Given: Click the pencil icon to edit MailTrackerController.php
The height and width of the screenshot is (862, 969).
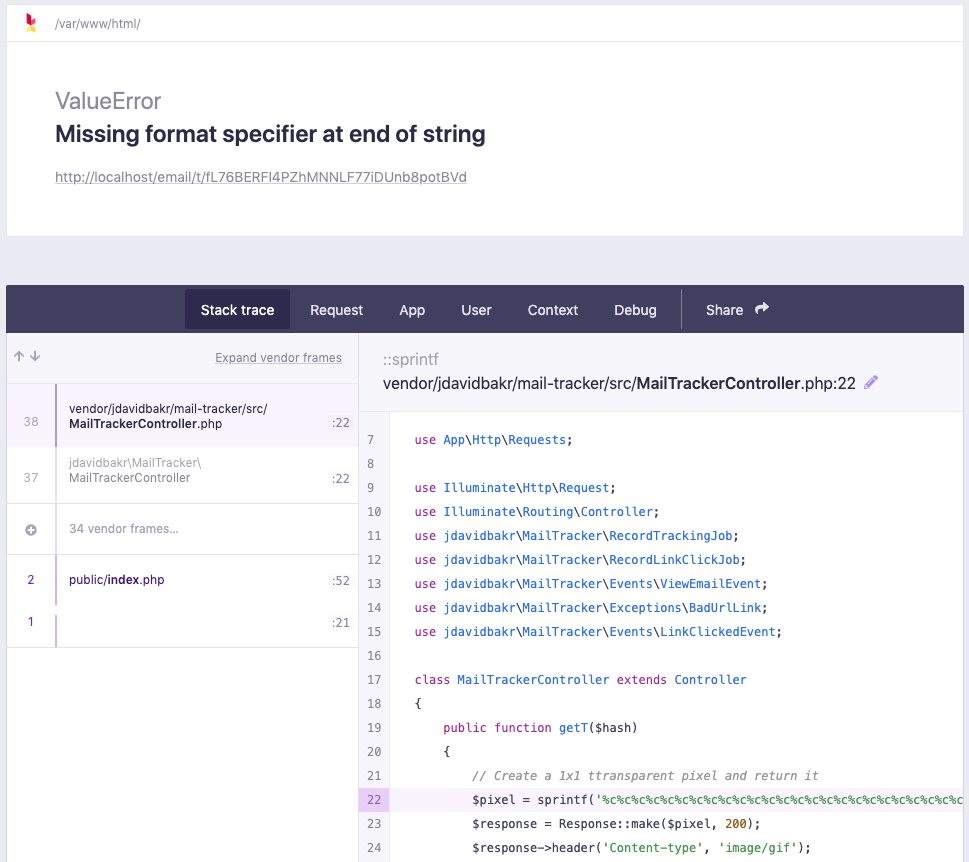Looking at the screenshot, I should point(870,382).
